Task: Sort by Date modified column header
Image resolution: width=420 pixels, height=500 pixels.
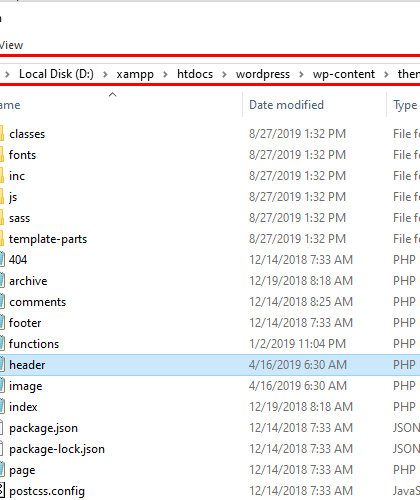Action: click(286, 105)
